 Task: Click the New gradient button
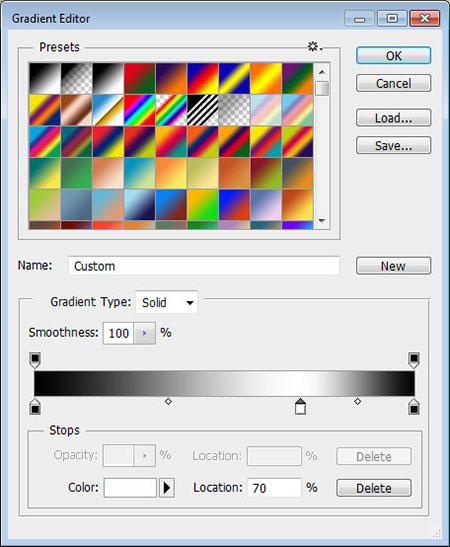coord(393,266)
